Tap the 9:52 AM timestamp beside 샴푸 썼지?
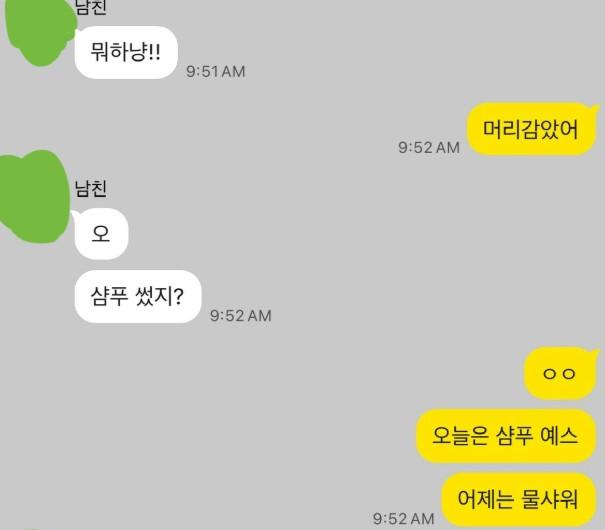 pyautogui.click(x=240, y=316)
